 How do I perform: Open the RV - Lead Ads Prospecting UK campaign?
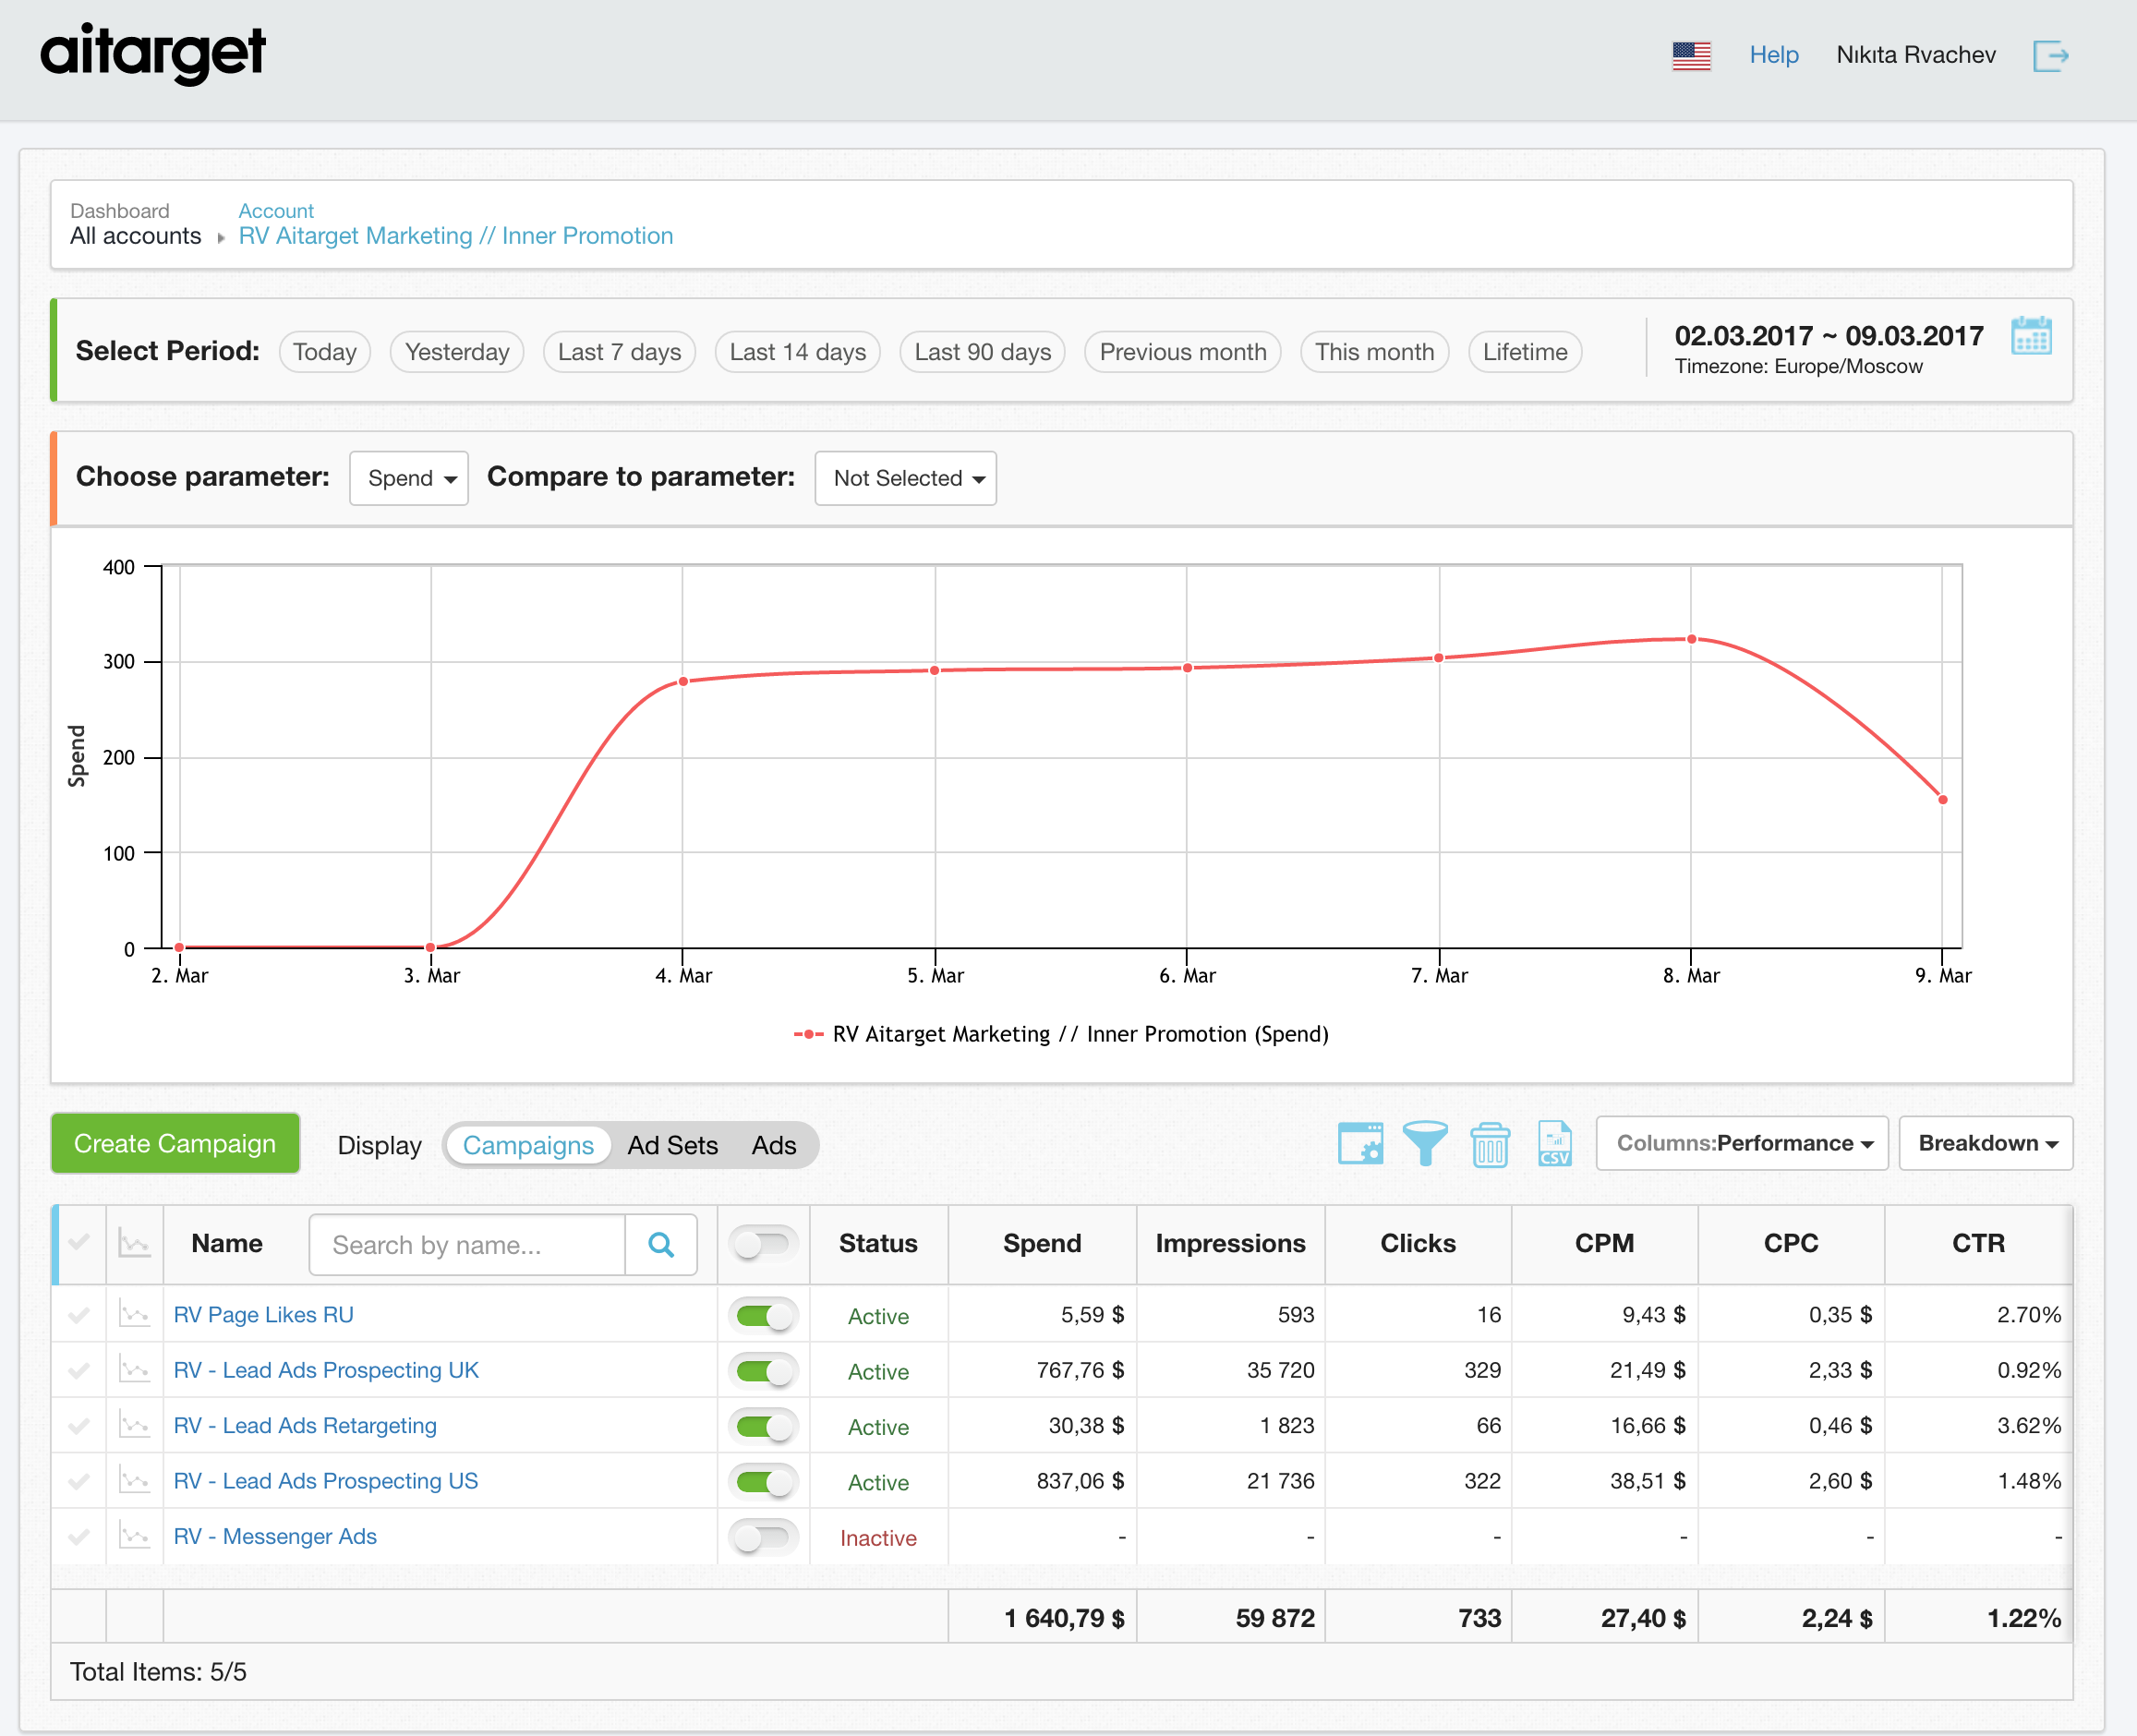(x=326, y=1370)
